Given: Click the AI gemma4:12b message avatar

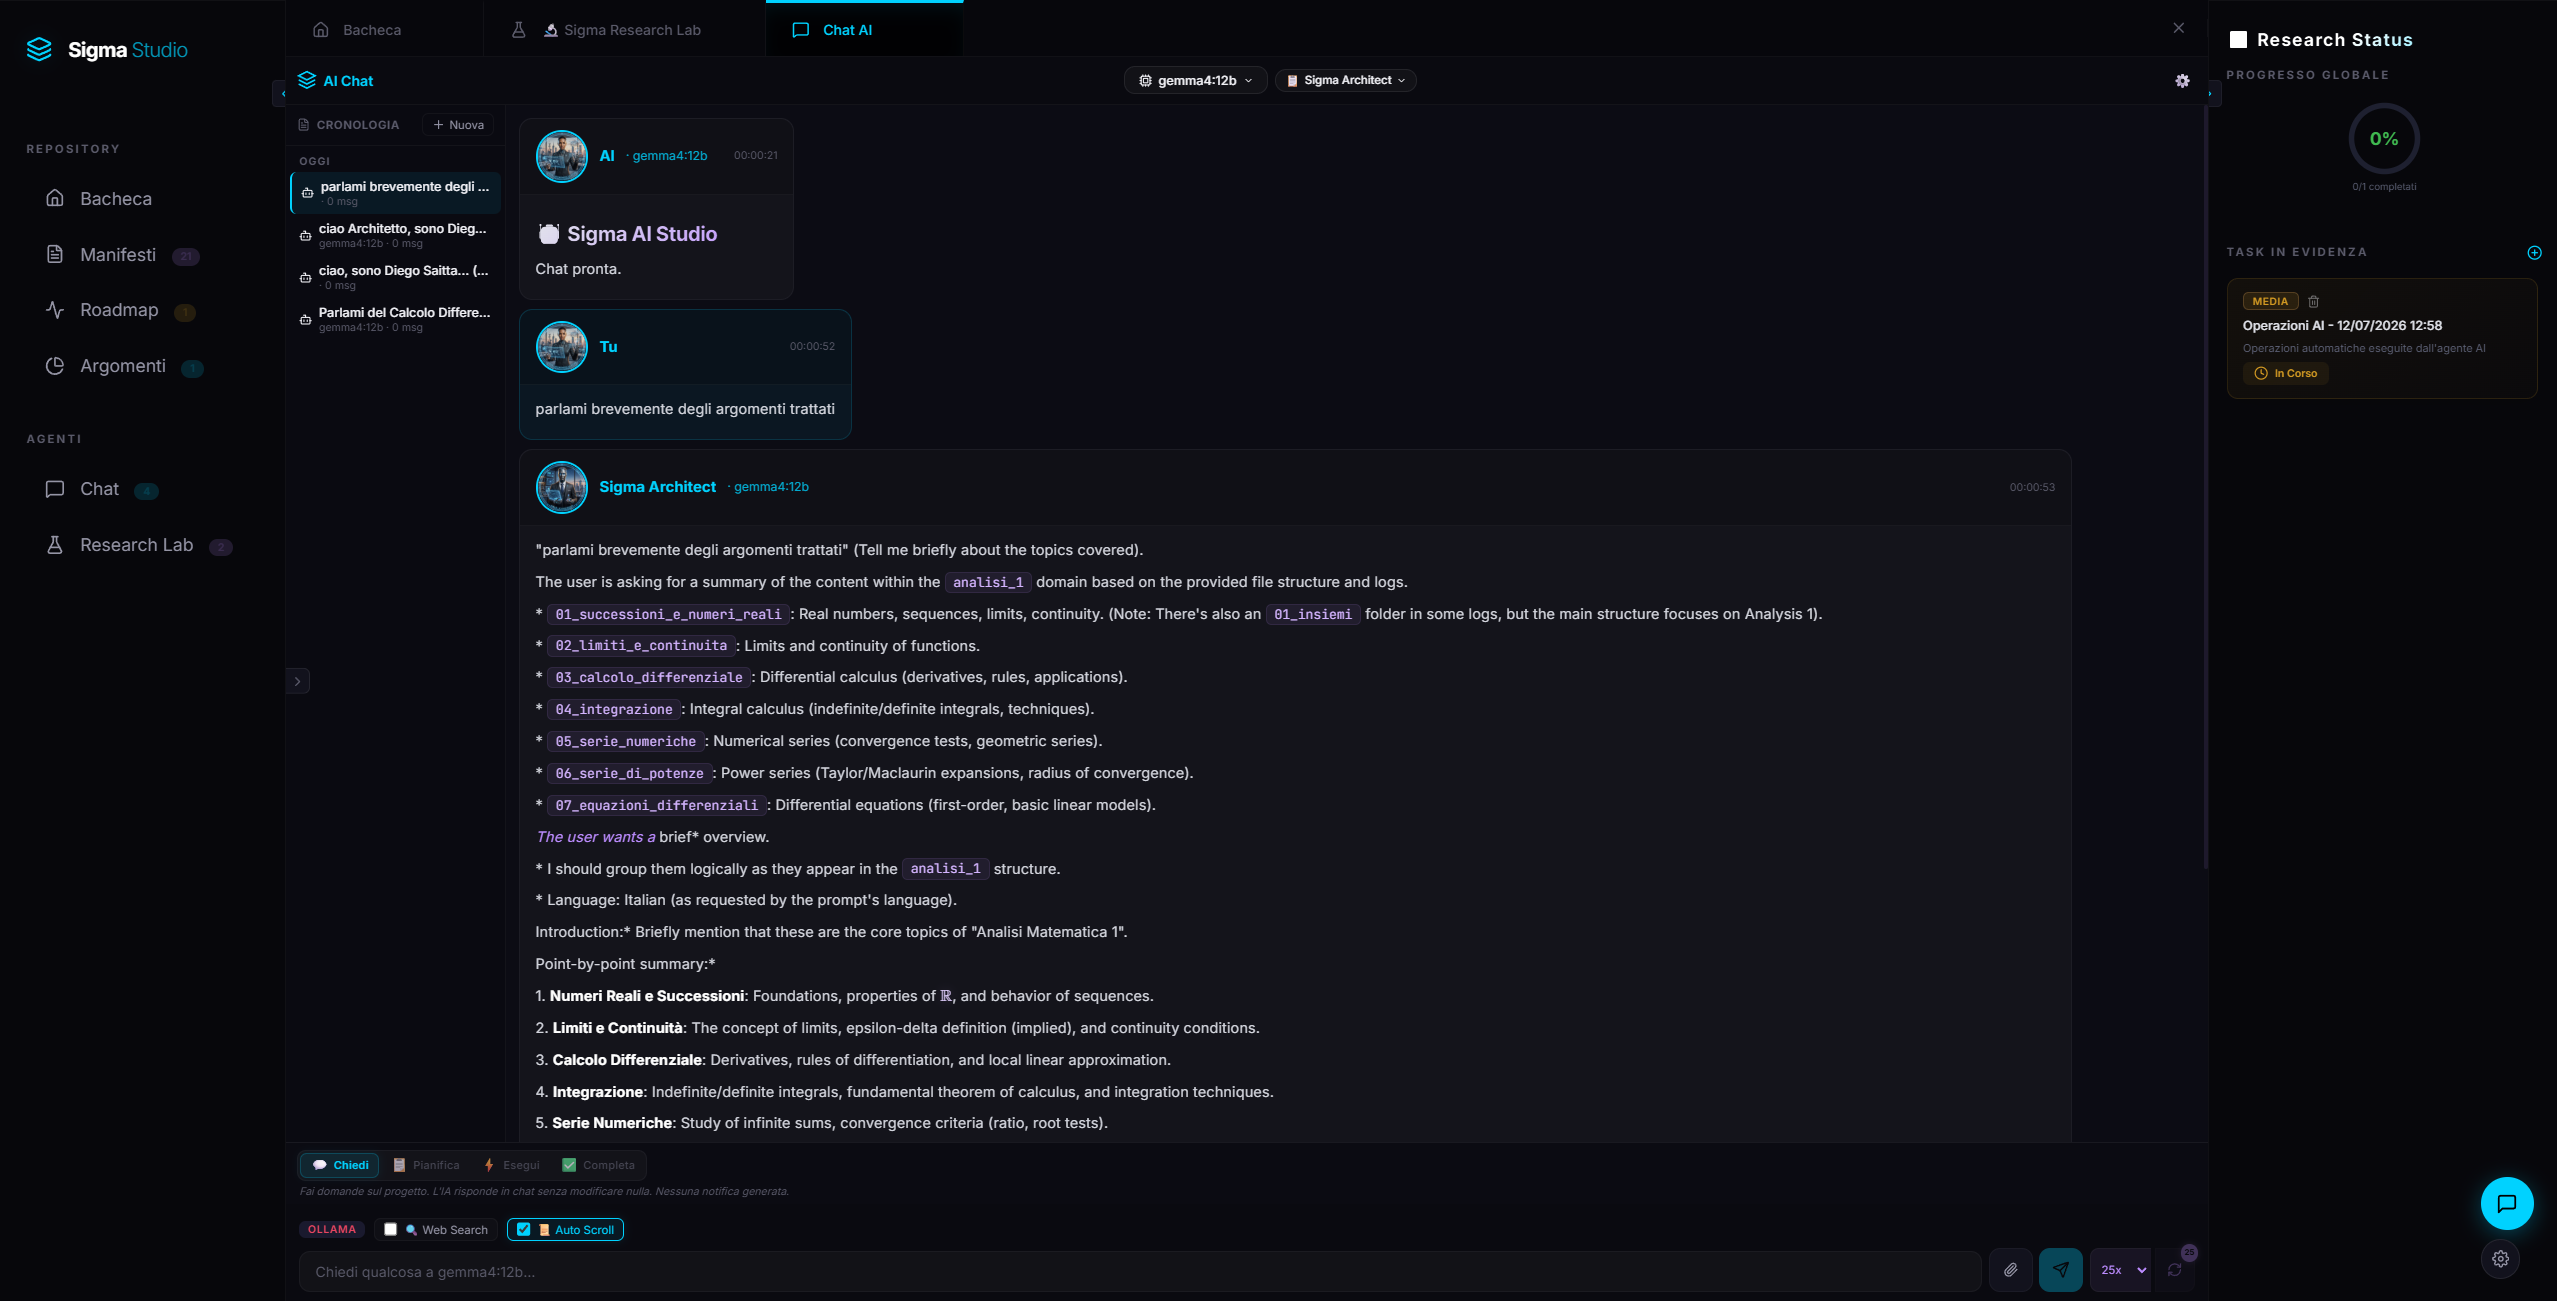Looking at the screenshot, I should tap(562, 156).
